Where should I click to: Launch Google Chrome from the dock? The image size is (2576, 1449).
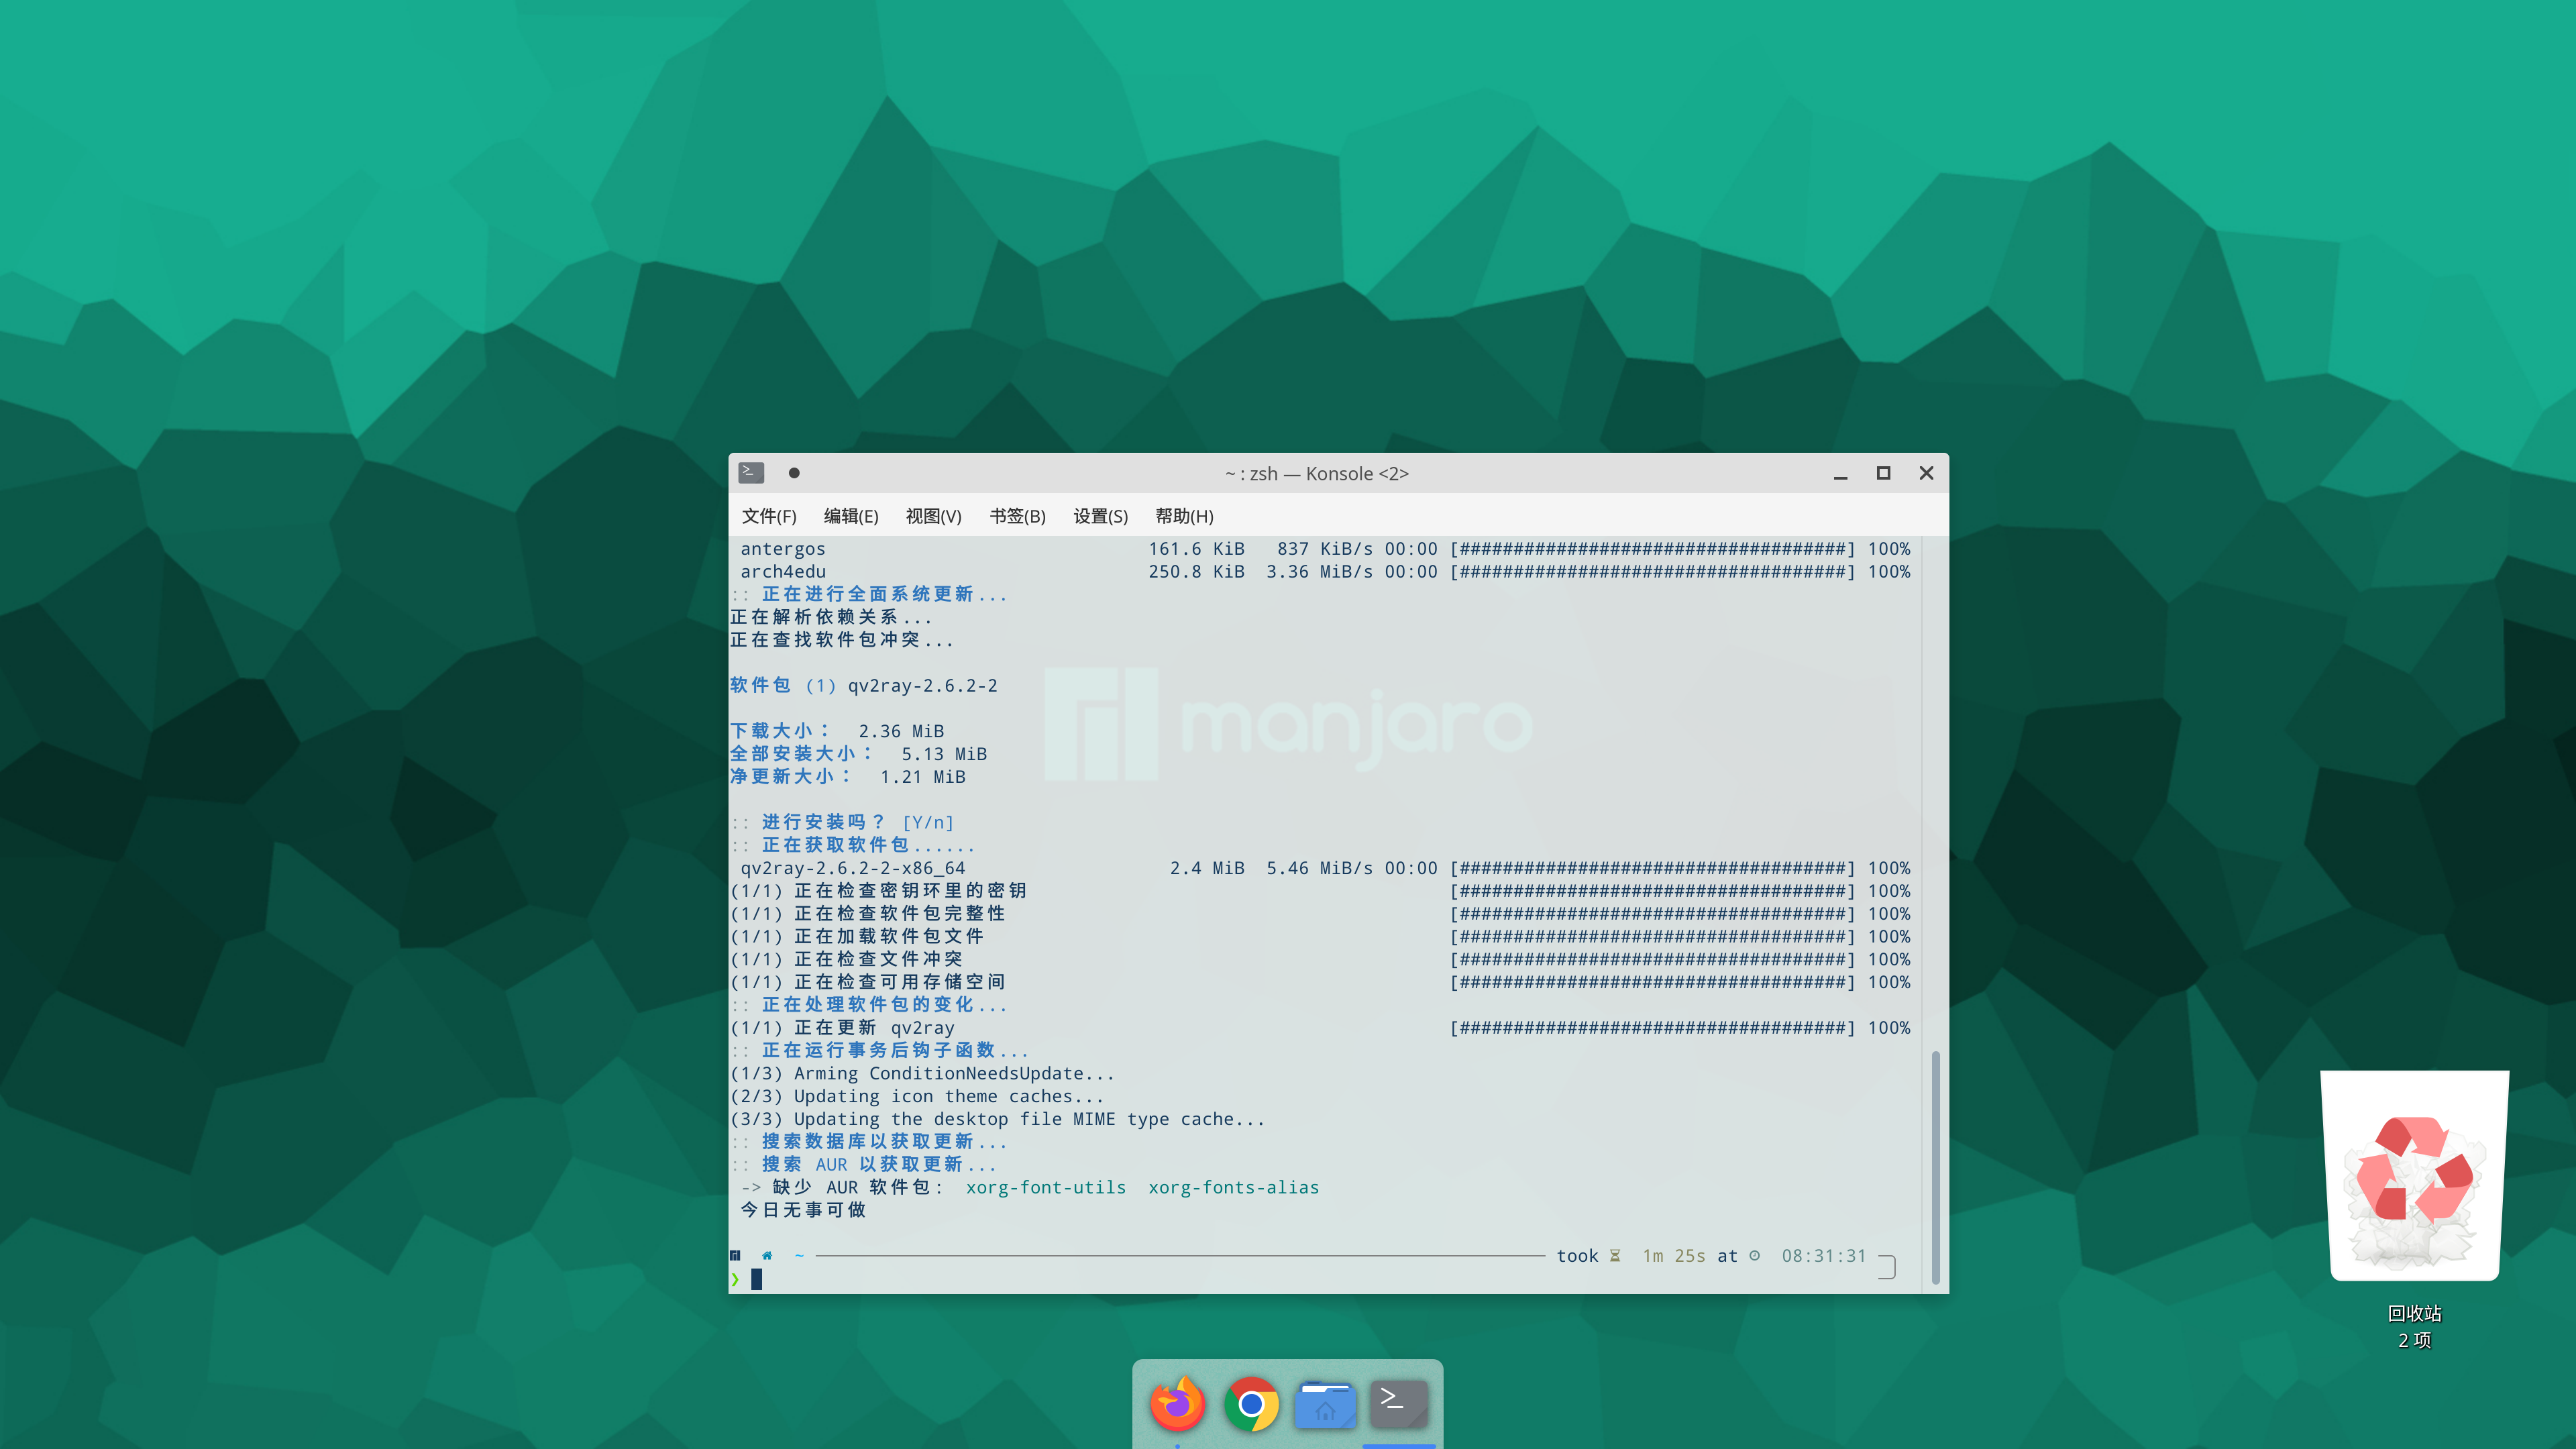coord(1251,1404)
